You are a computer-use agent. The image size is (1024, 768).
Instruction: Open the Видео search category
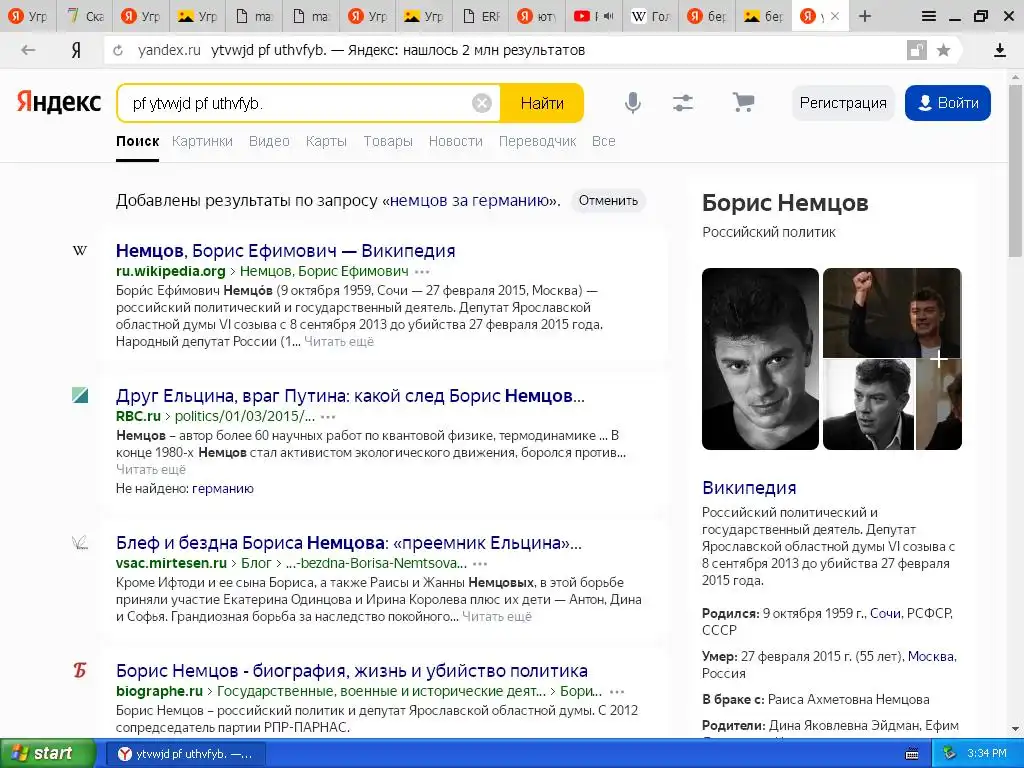[269, 141]
